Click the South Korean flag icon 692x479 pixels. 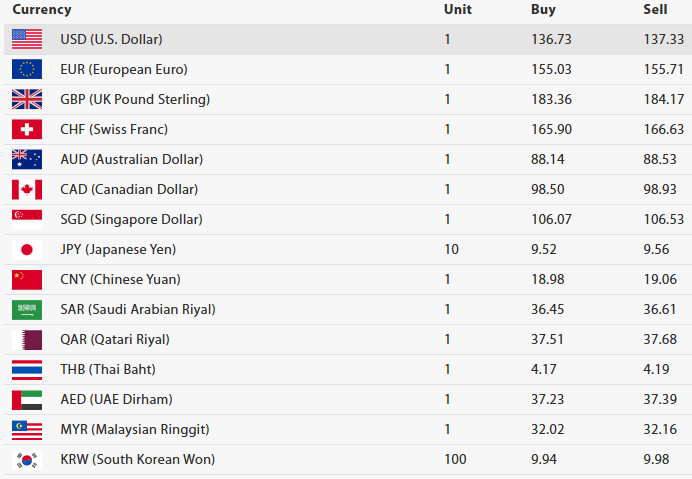(27, 460)
